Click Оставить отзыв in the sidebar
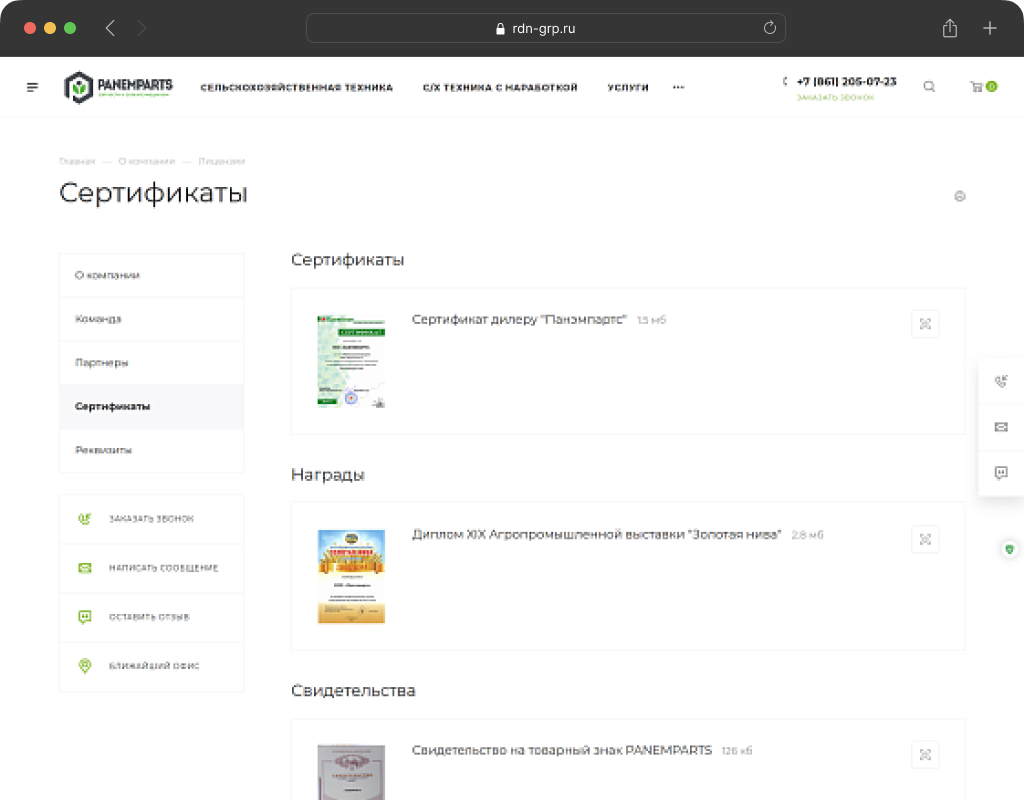1024x800 pixels. [149, 617]
